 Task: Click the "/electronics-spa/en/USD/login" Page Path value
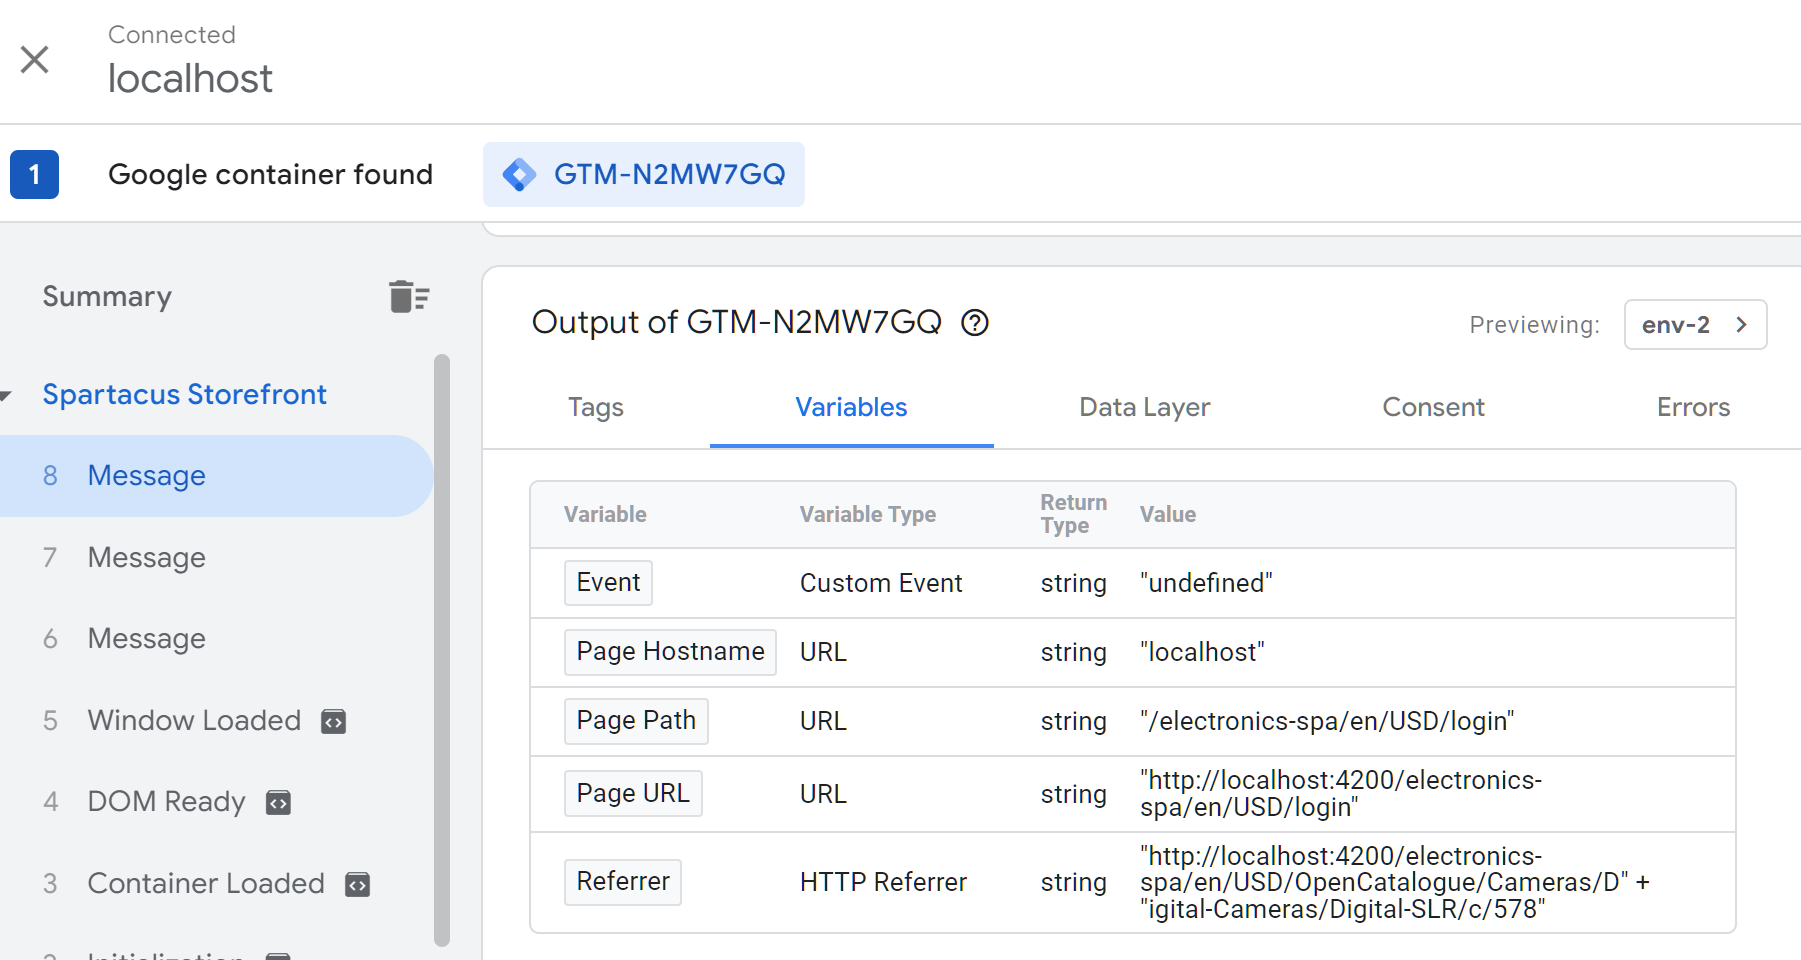[1327, 721]
